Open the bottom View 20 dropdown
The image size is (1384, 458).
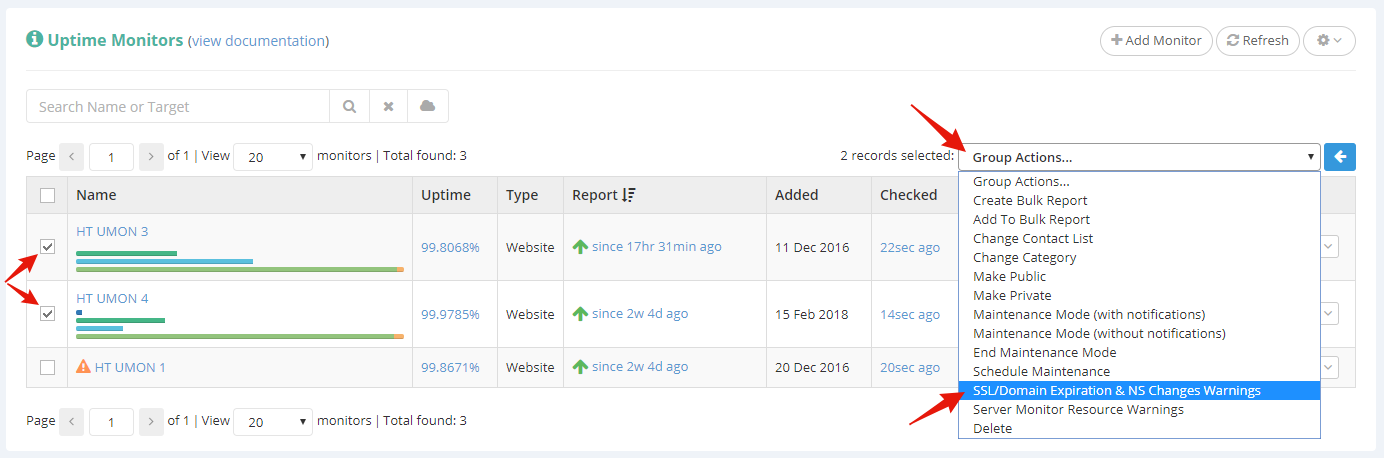[x=273, y=421]
